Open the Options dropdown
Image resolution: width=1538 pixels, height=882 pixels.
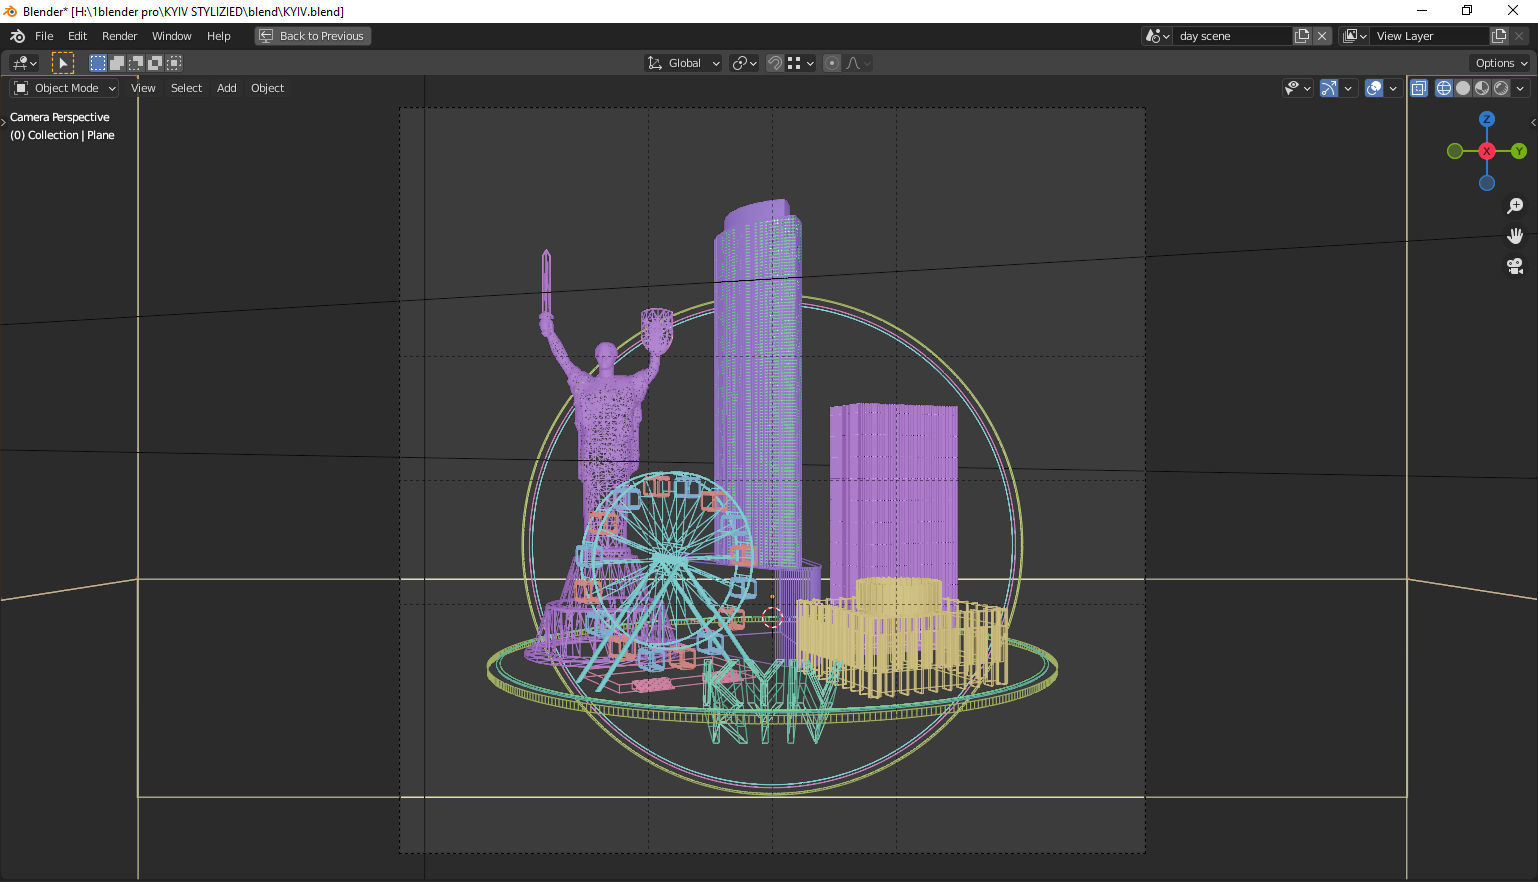pos(1501,63)
